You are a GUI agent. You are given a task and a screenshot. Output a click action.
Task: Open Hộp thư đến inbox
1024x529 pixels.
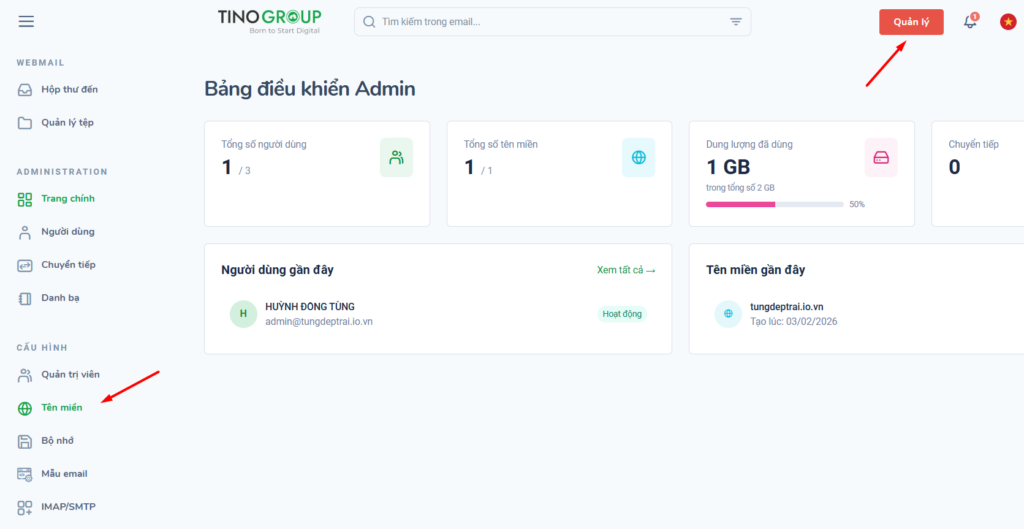[68, 90]
